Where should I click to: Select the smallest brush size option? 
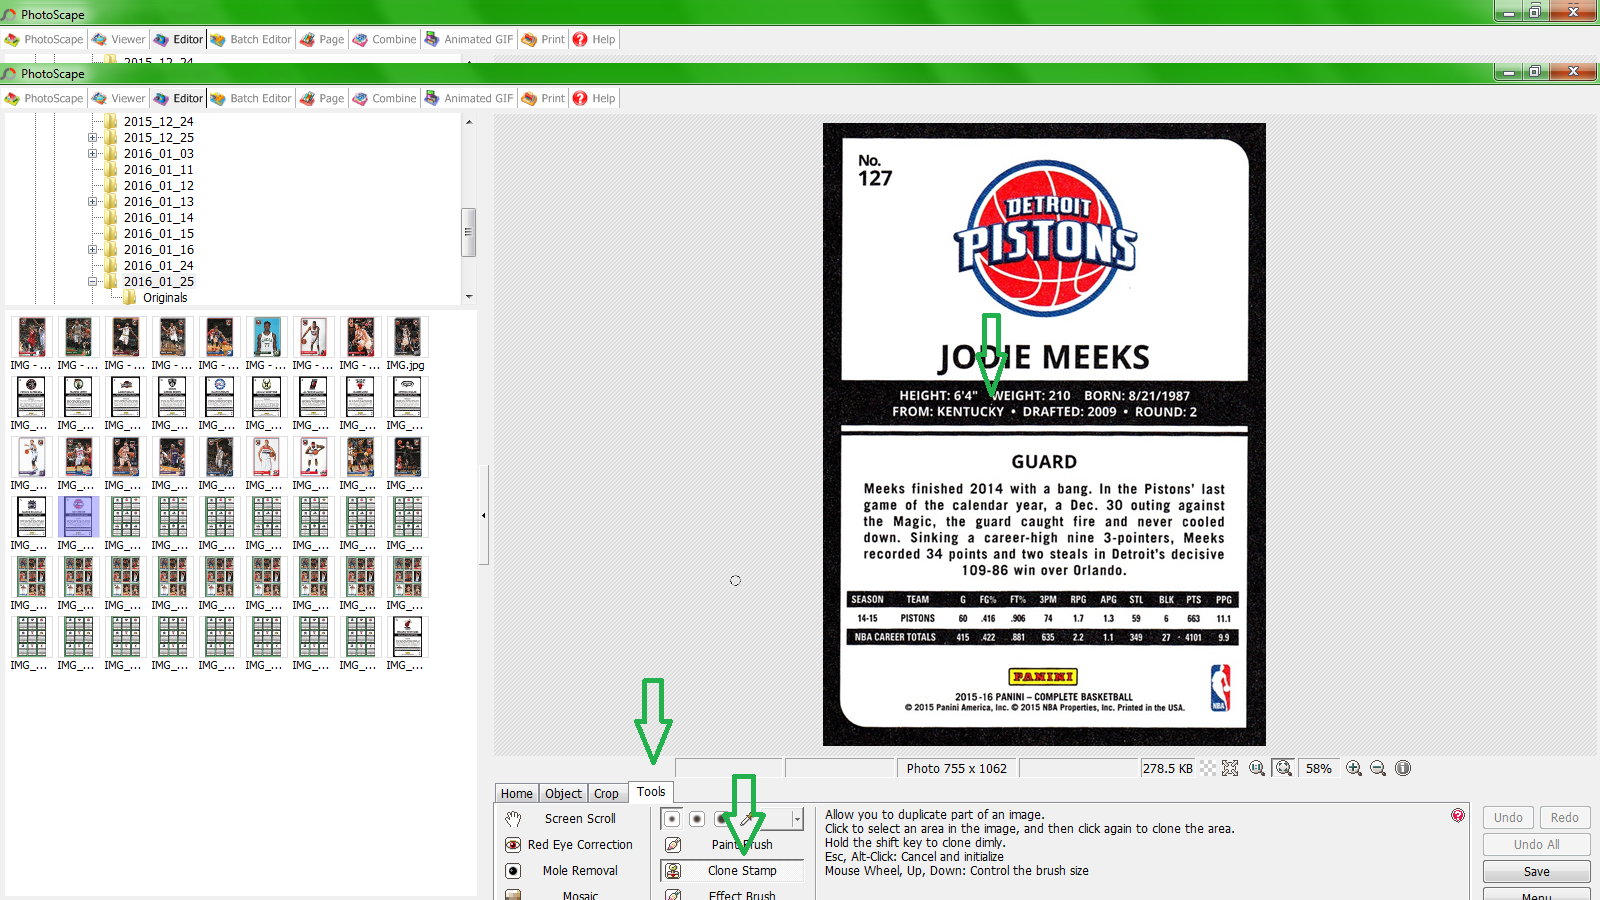pos(672,819)
